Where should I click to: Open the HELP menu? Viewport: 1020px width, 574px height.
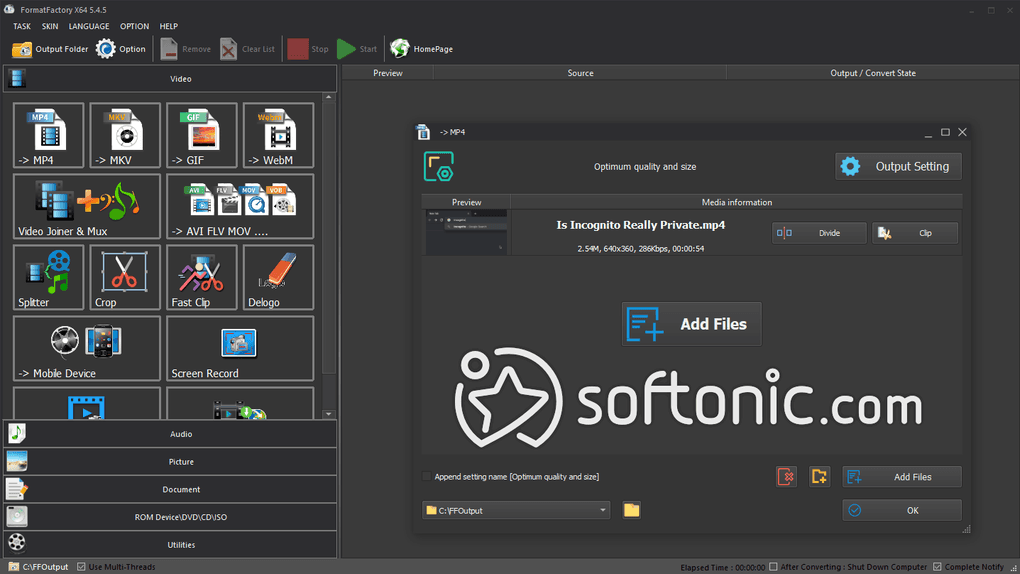point(168,26)
